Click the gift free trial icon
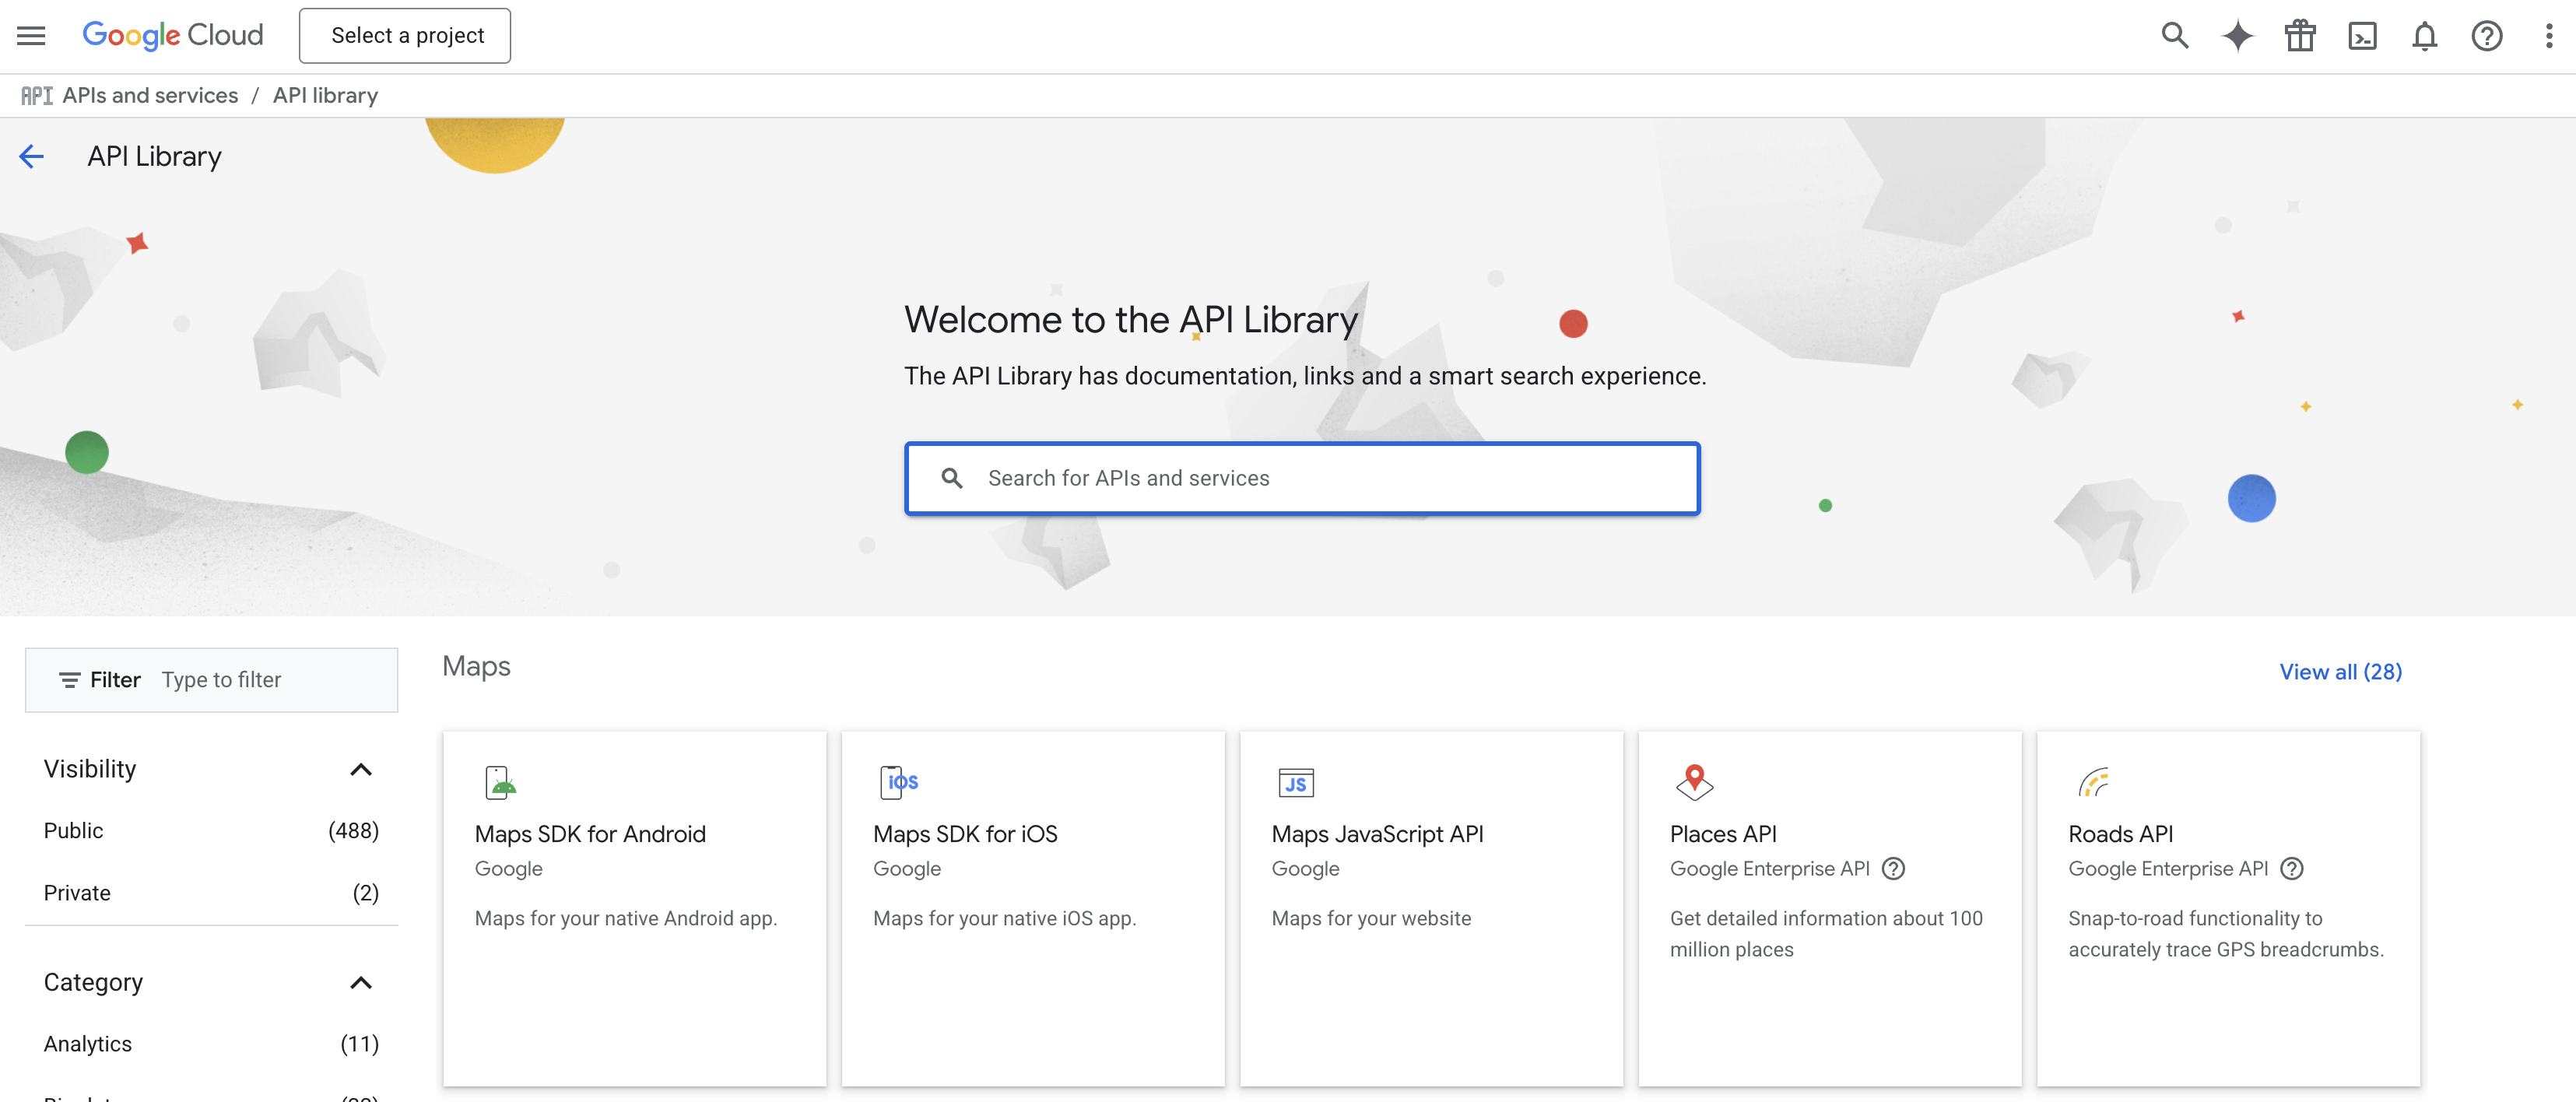The image size is (2576, 1102). click(2300, 36)
